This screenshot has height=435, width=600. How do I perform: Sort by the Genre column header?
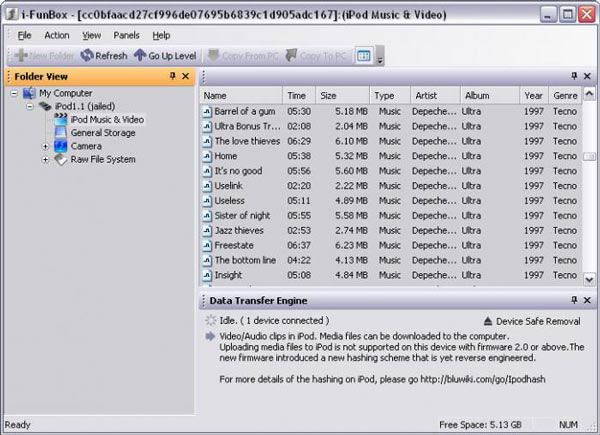click(x=566, y=95)
